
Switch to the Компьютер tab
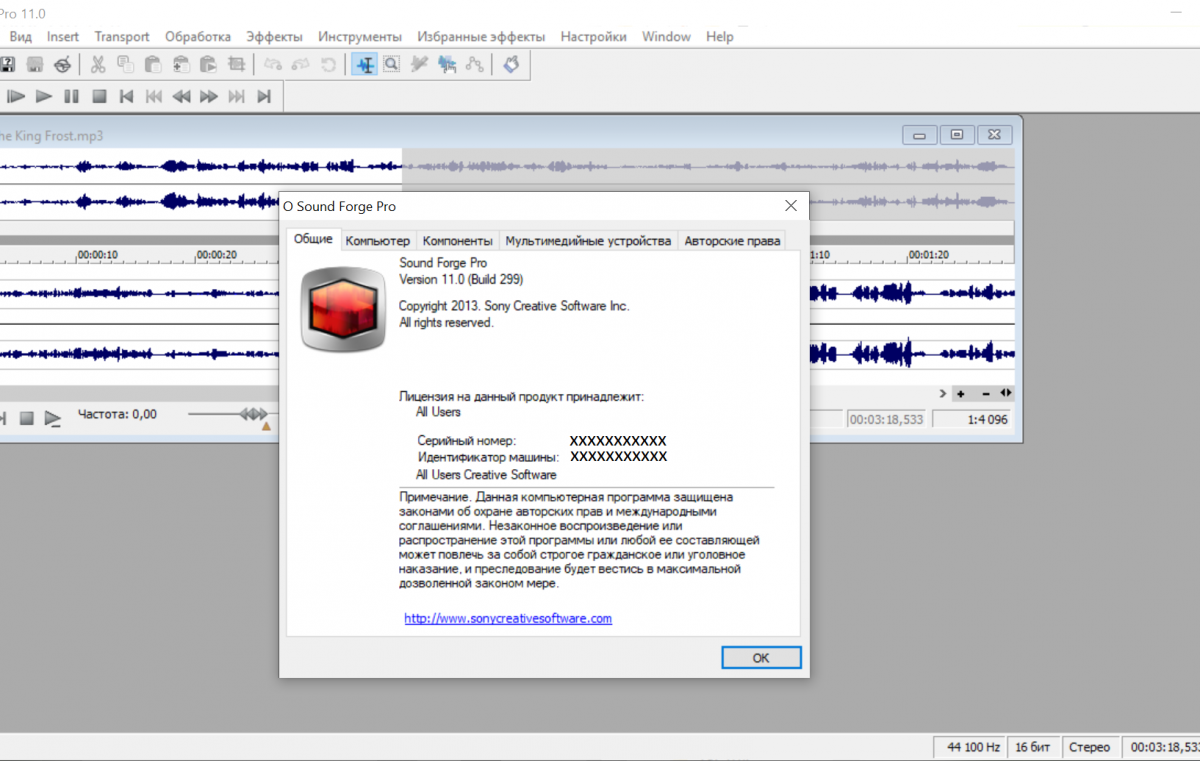(x=377, y=241)
